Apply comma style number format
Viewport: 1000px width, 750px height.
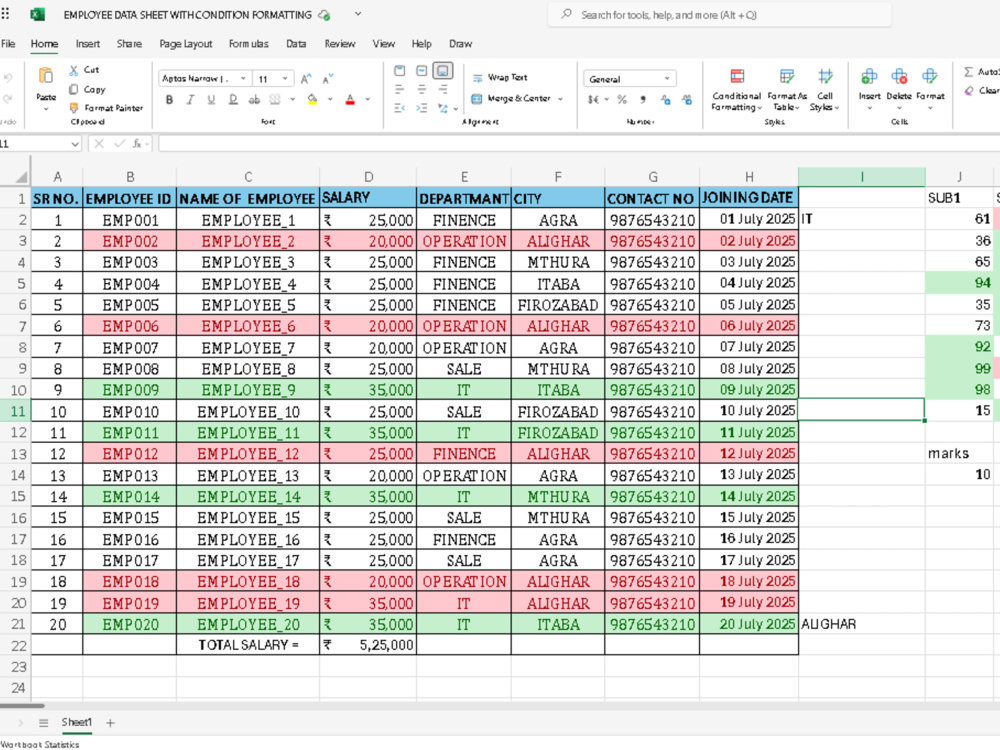coord(643,99)
